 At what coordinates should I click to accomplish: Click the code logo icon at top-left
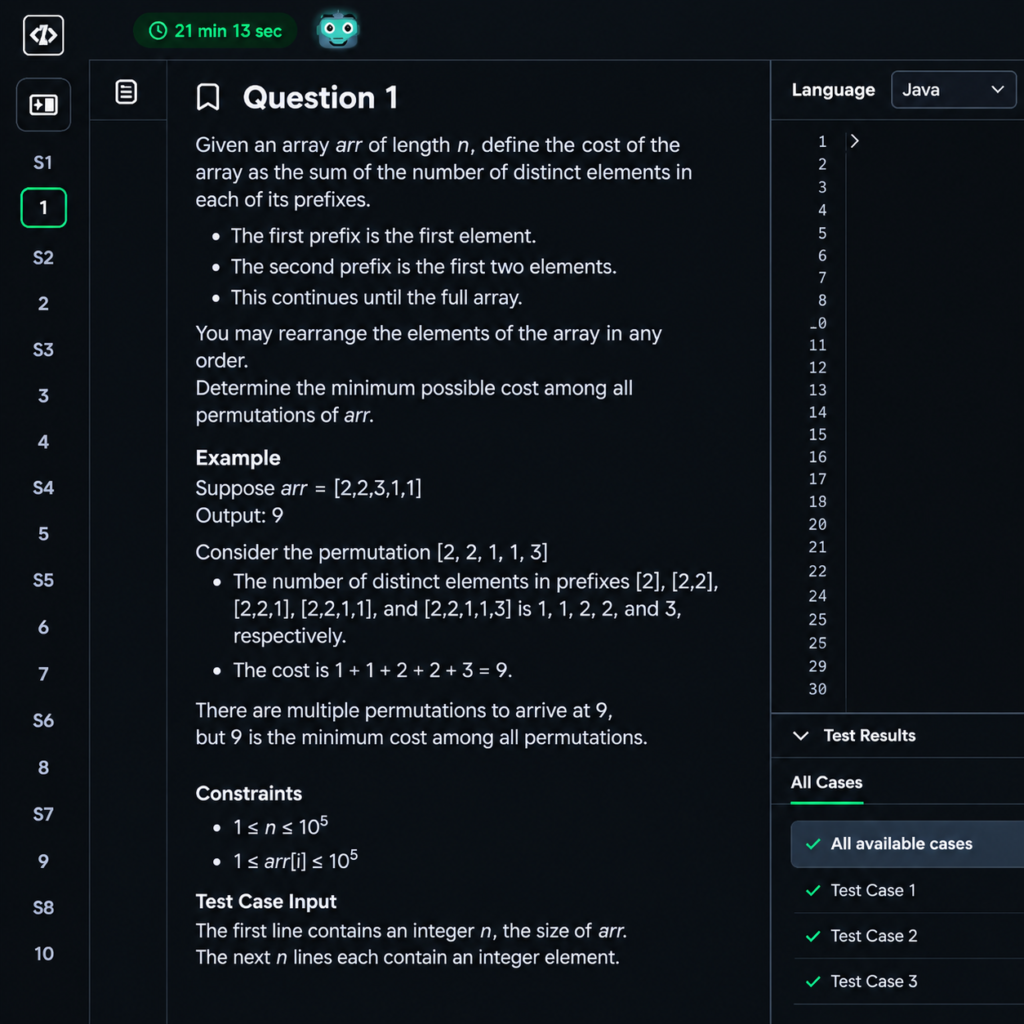(x=43, y=35)
